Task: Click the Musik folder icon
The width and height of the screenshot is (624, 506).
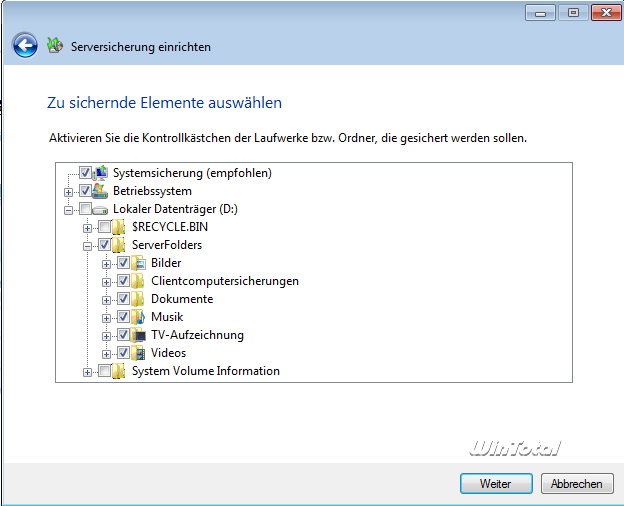Action: pos(139,317)
